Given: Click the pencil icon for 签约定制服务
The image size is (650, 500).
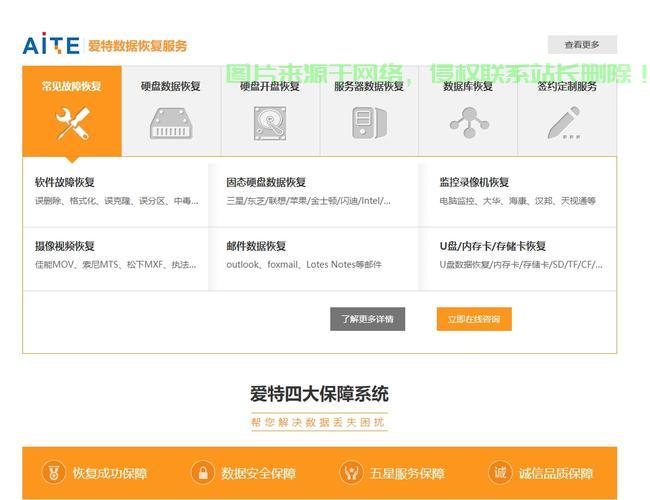Looking at the screenshot, I should 564,123.
